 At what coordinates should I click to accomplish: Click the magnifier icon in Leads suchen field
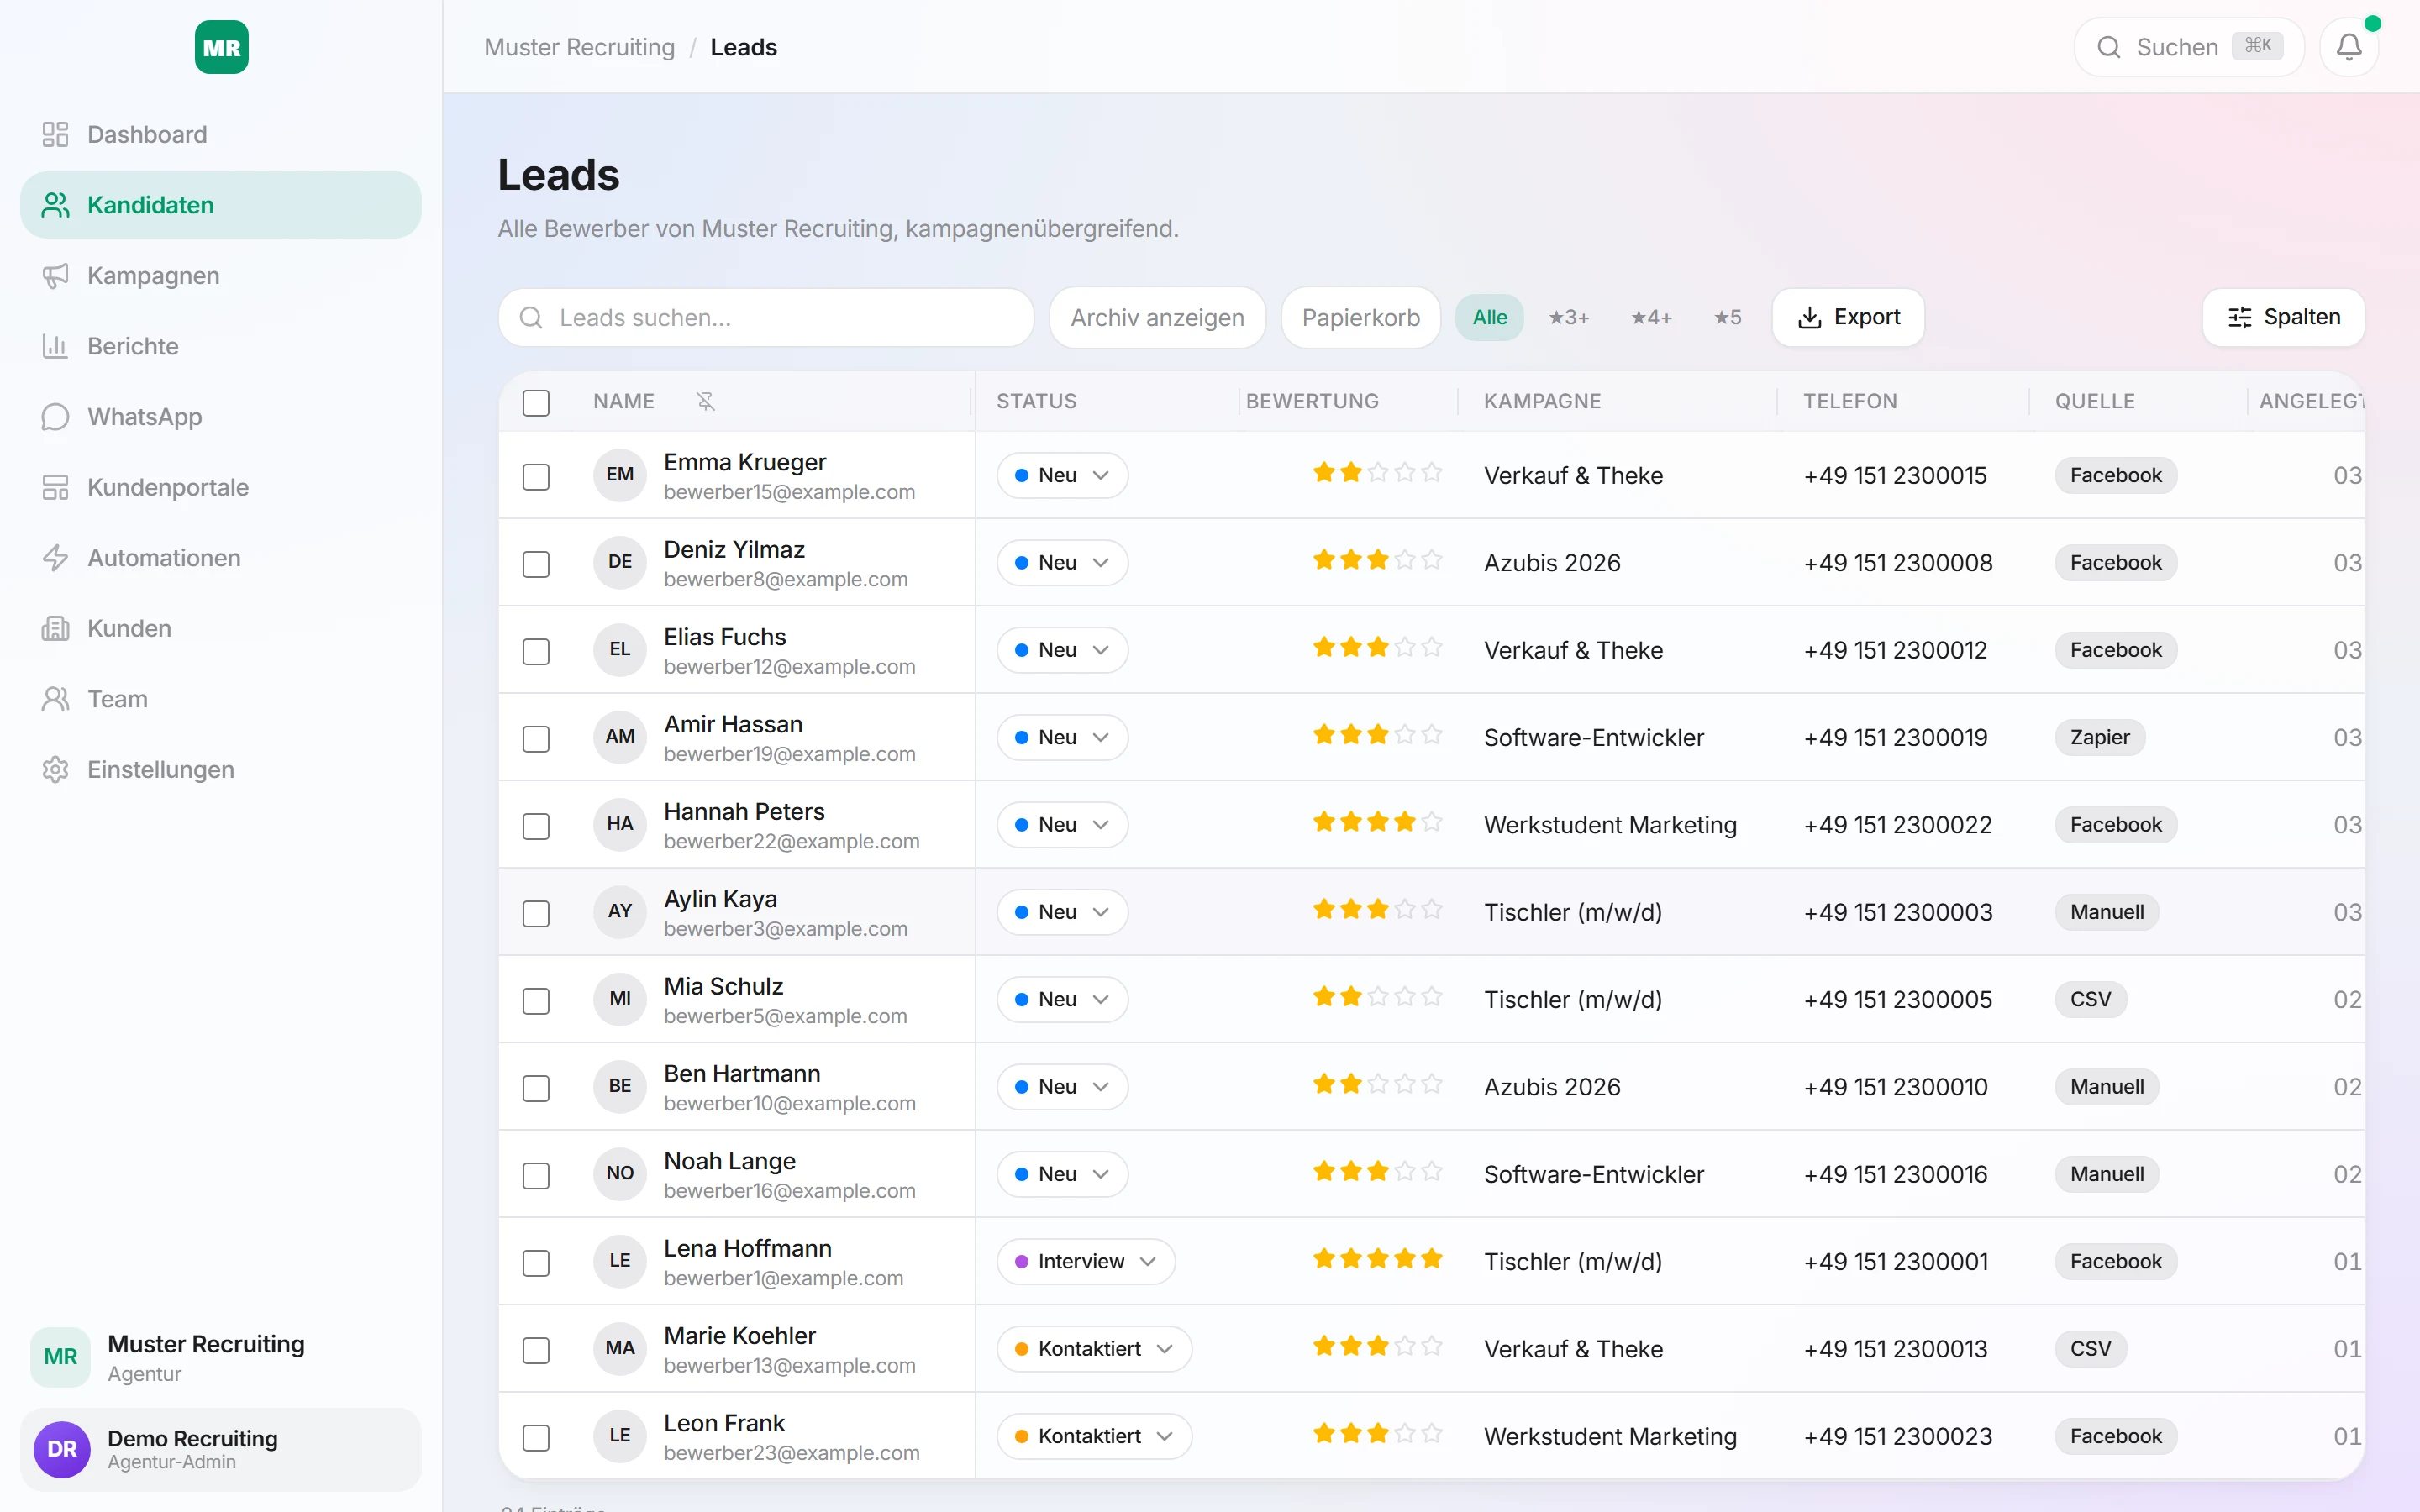(x=531, y=318)
